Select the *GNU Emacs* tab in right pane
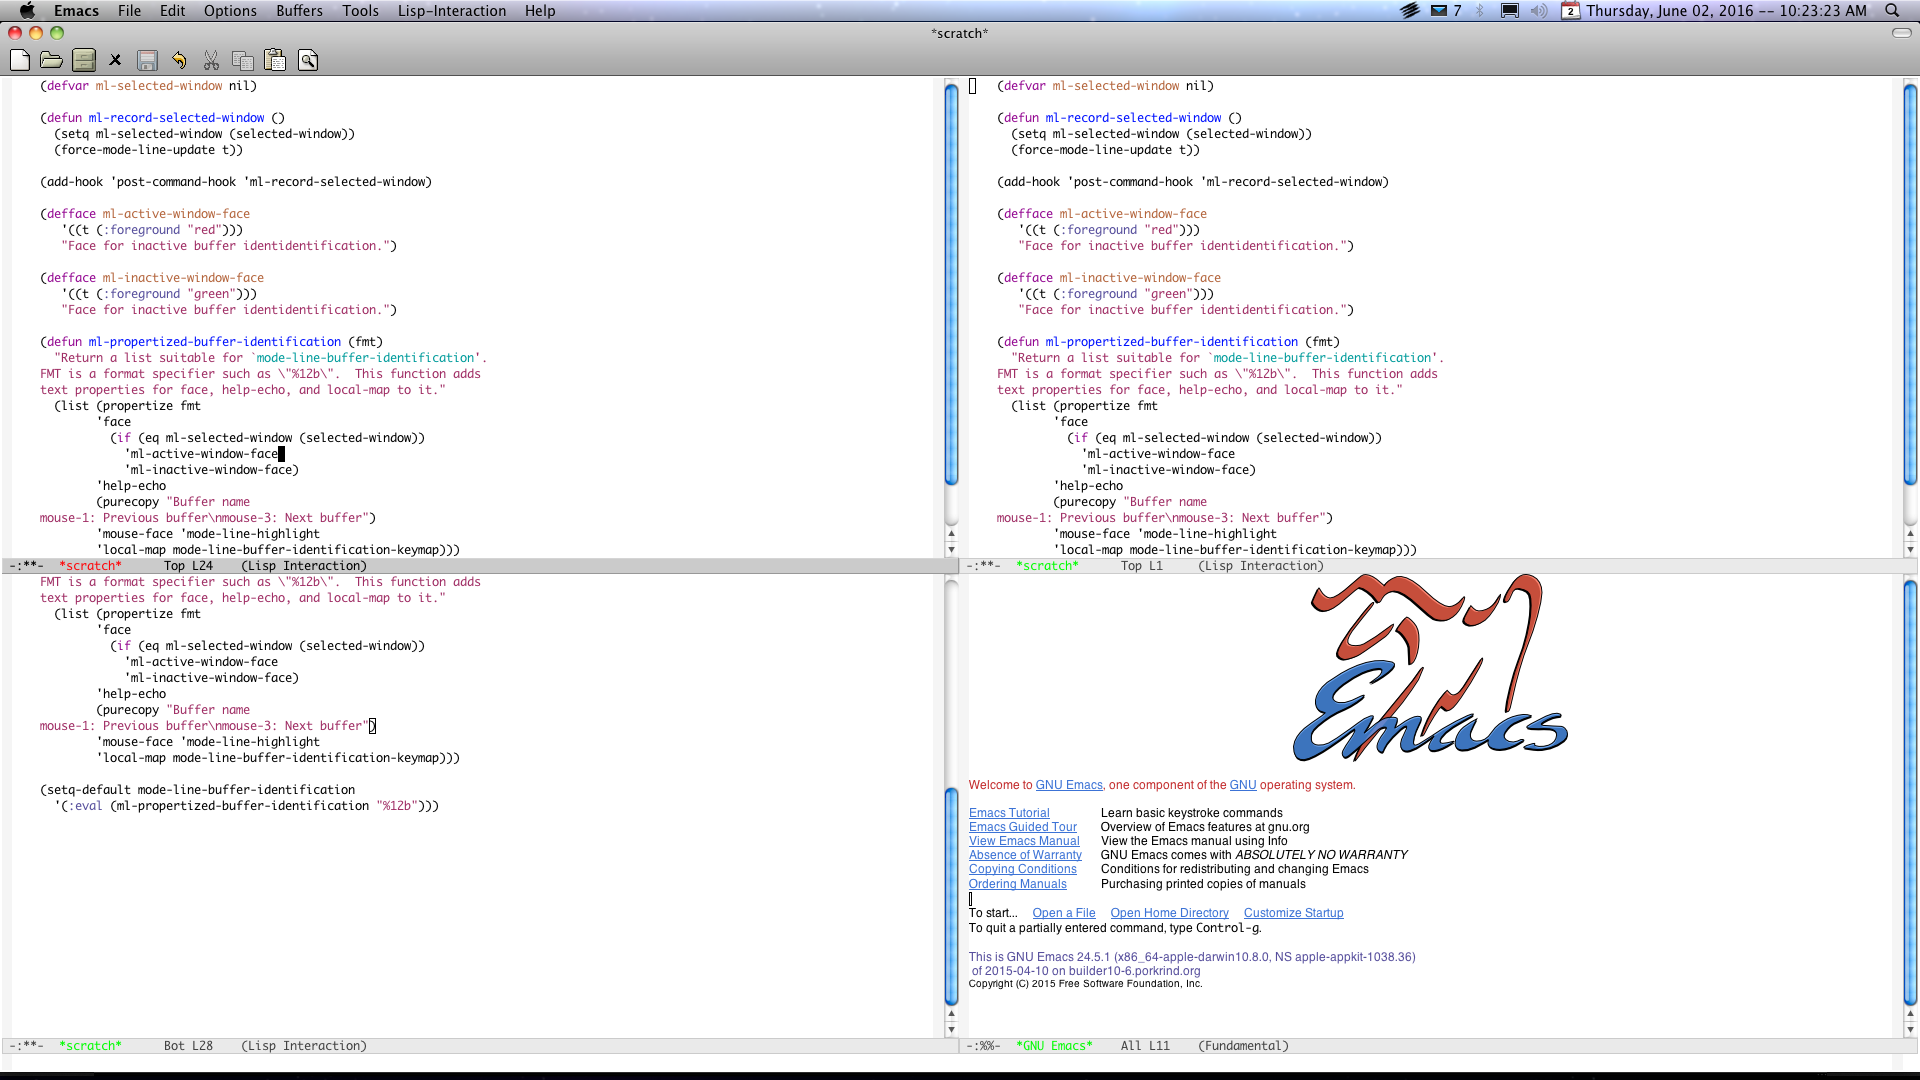The image size is (1920, 1080). pyautogui.click(x=1054, y=1044)
